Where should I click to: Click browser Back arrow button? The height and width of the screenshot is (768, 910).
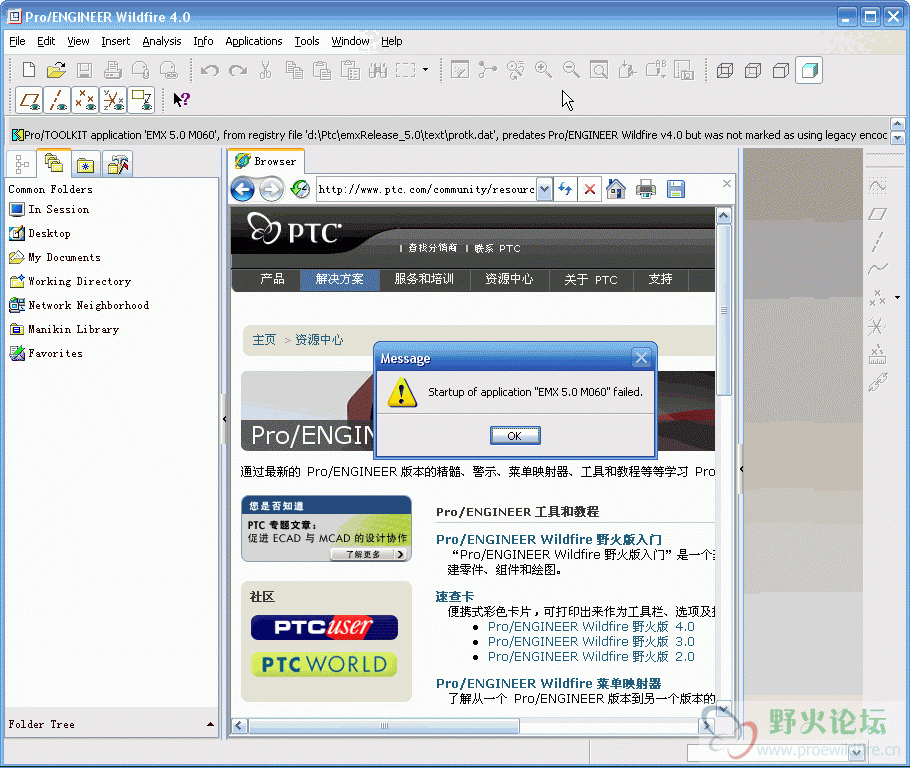243,189
